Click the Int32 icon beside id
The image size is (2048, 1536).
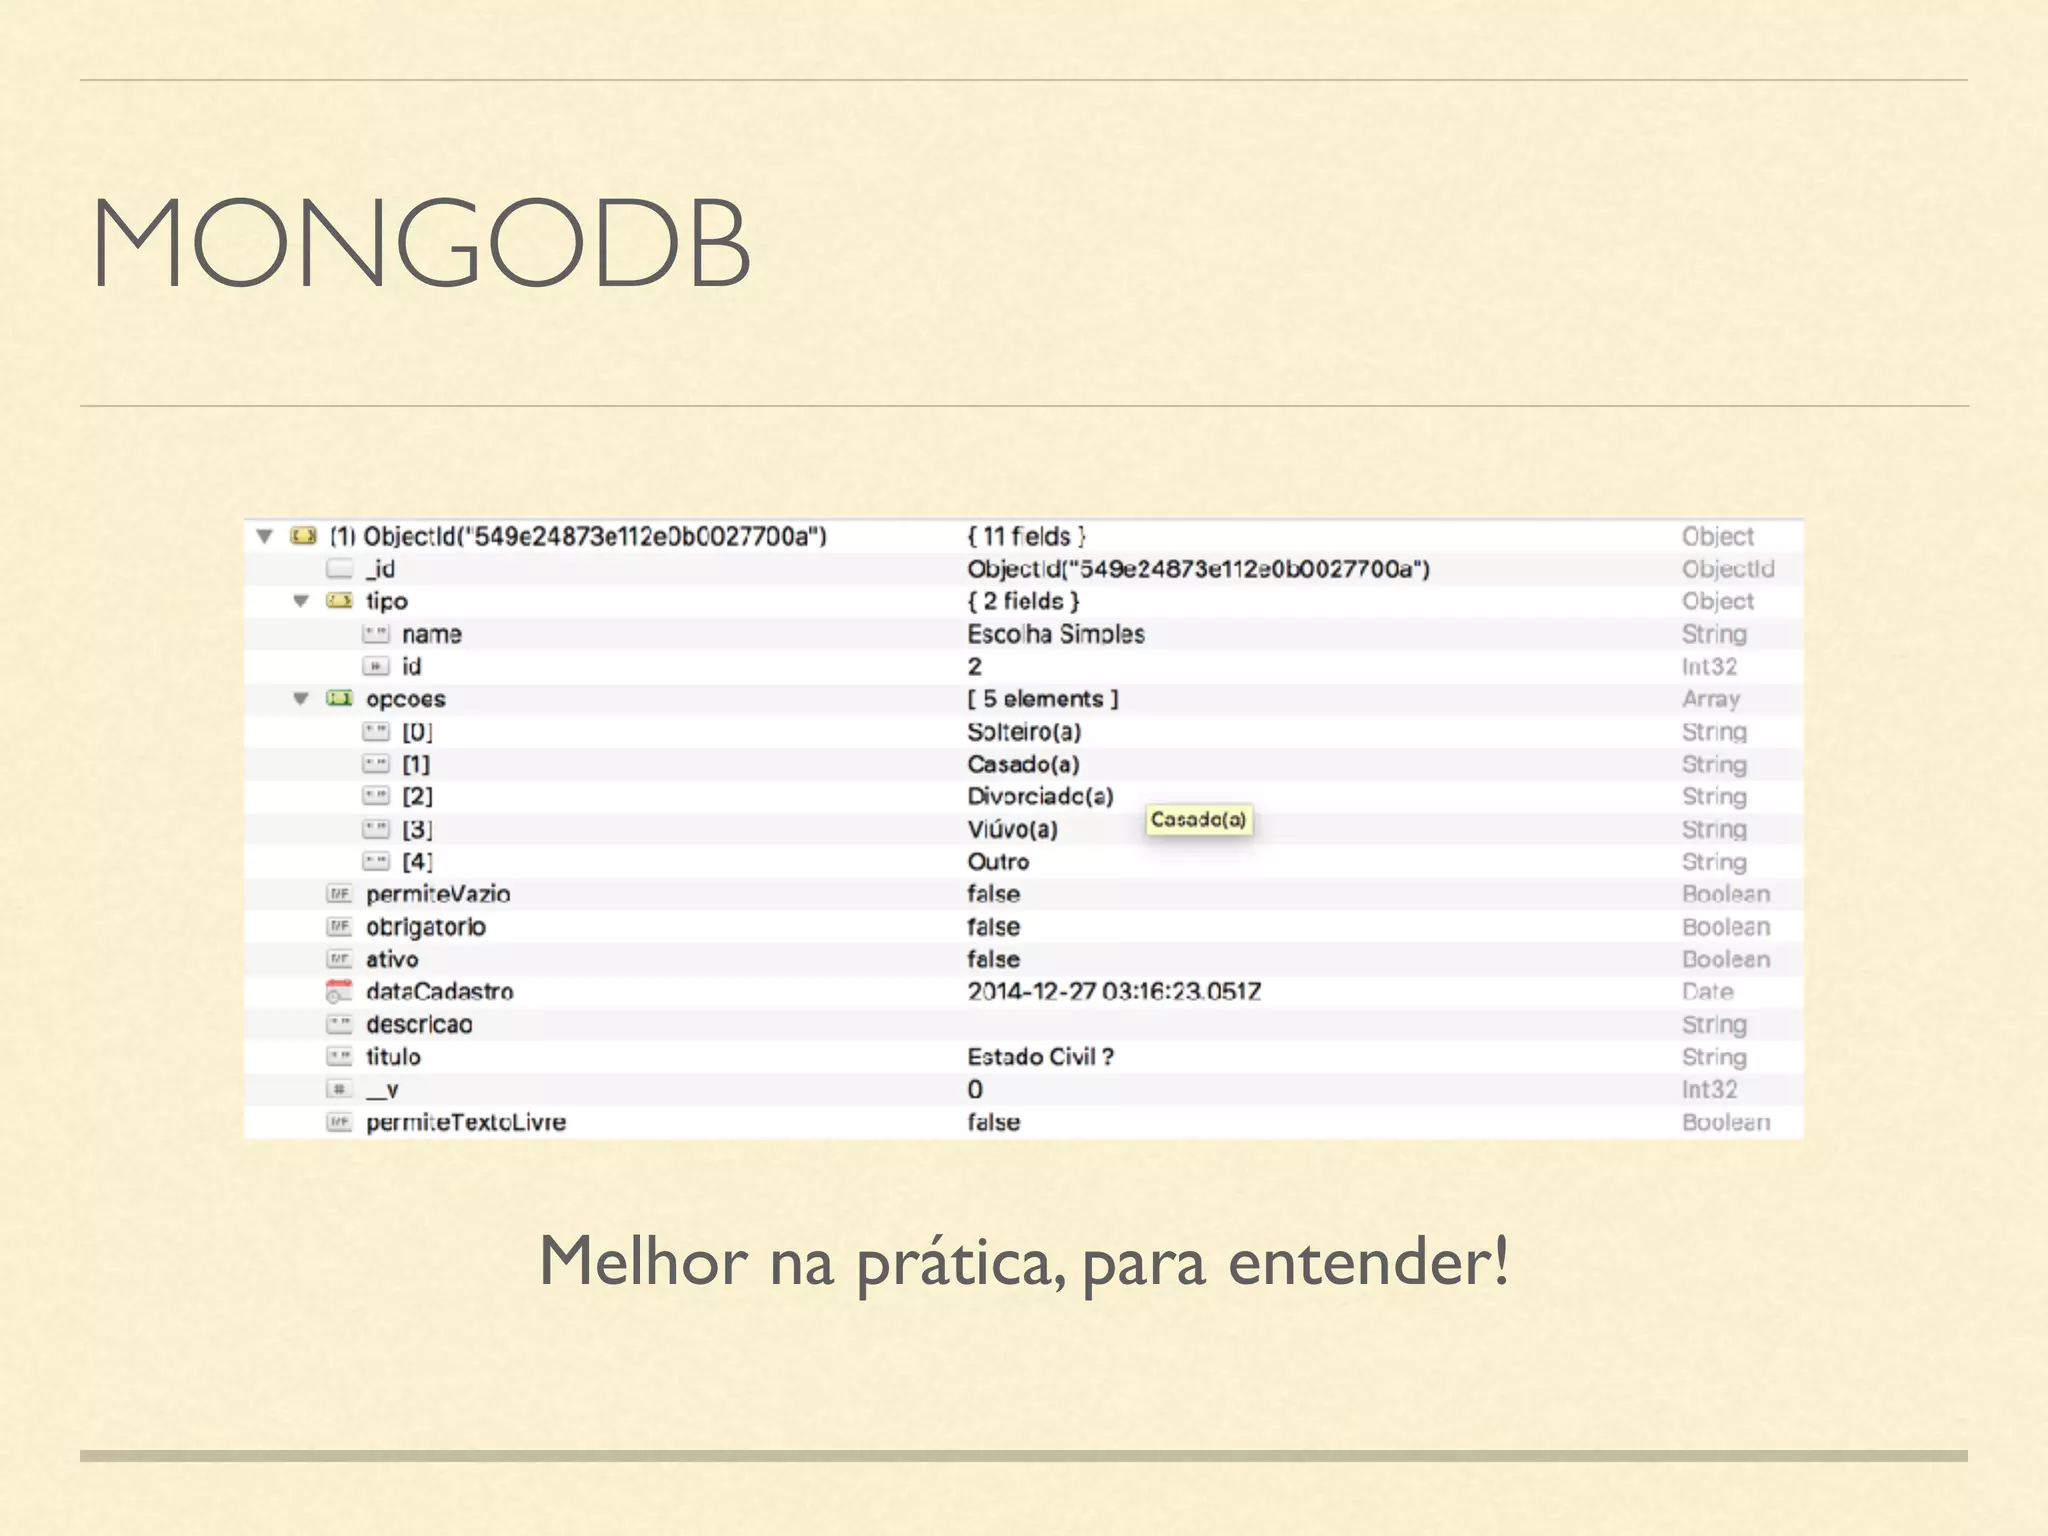click(x=376, y=667)
